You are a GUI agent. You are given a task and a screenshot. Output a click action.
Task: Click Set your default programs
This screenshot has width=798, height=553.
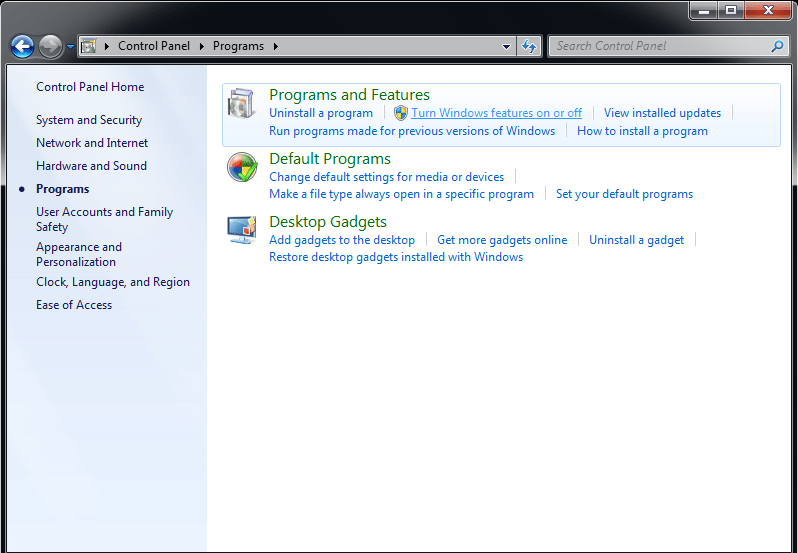pyautogui.click(x=624, y=194)
